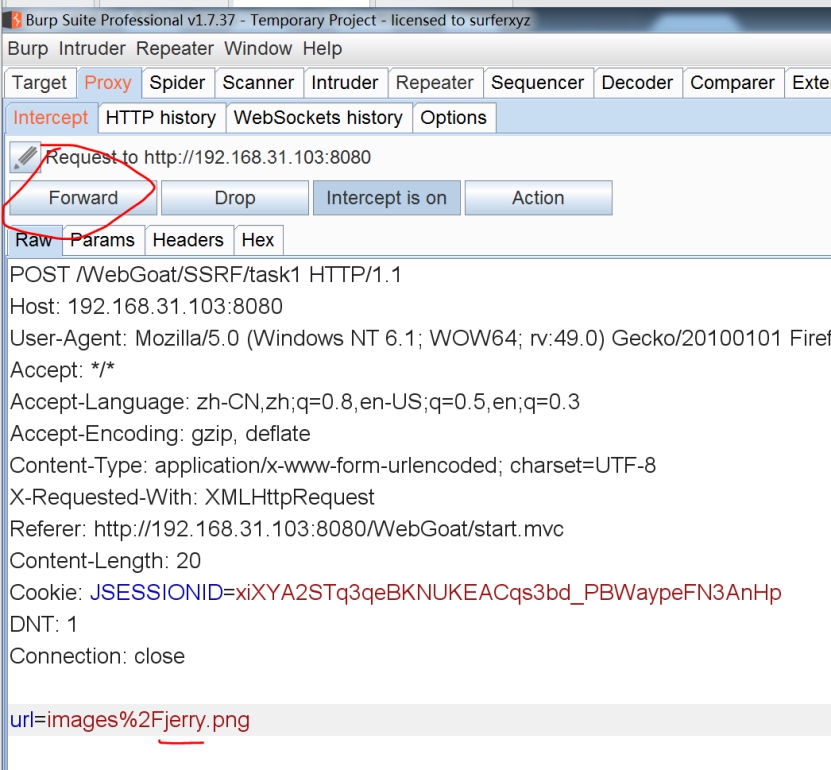The height and width of the screenshot is (770, 831).
Task: Click the DNT: 1 header line
Action: (x=43, y=625)
